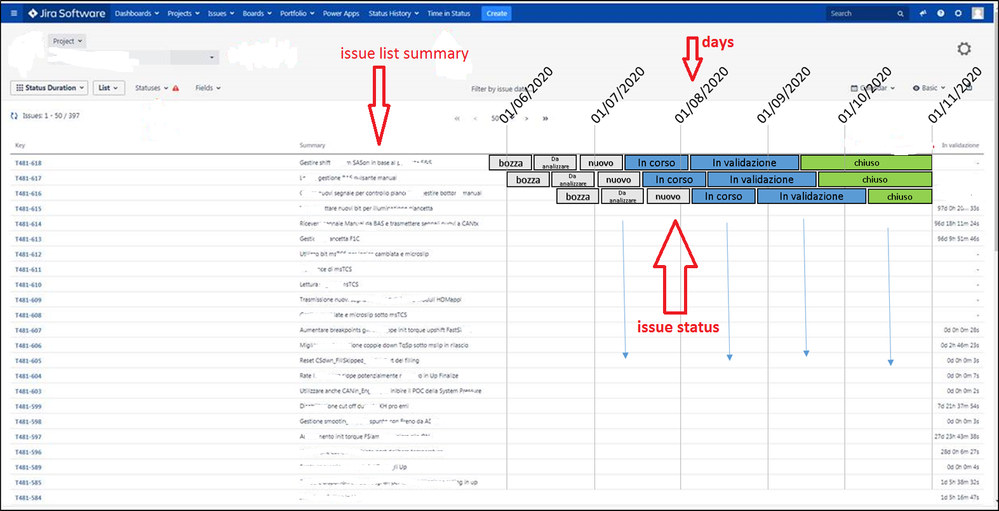Click the red warning icon beside Statuses
999x511 pixels.
tap(176, 89)
